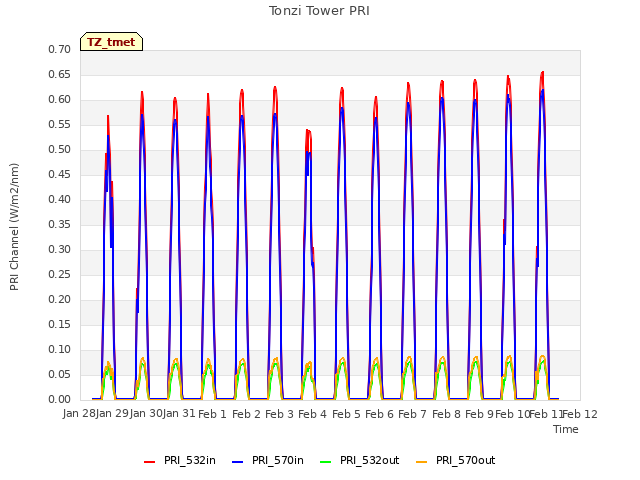Click the PRI_532in red legend swatch
The height and width of the screenshot is (480, 640).
tap(149, 461)
